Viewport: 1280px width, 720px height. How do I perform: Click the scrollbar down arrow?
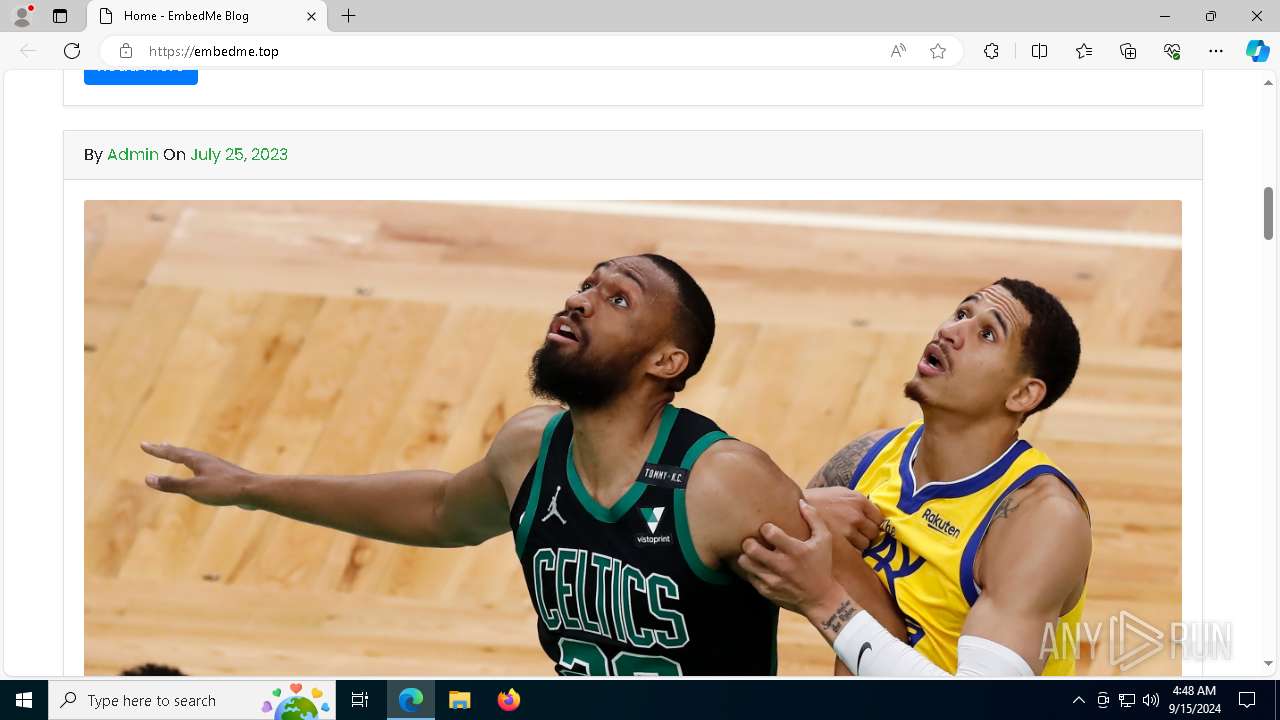coord(1268,663)
